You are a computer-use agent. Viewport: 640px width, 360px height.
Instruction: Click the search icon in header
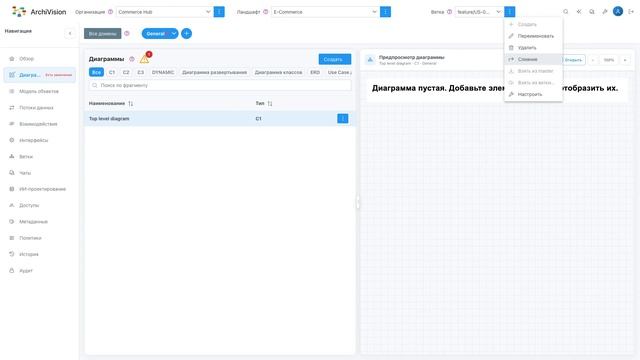[566, 12]
